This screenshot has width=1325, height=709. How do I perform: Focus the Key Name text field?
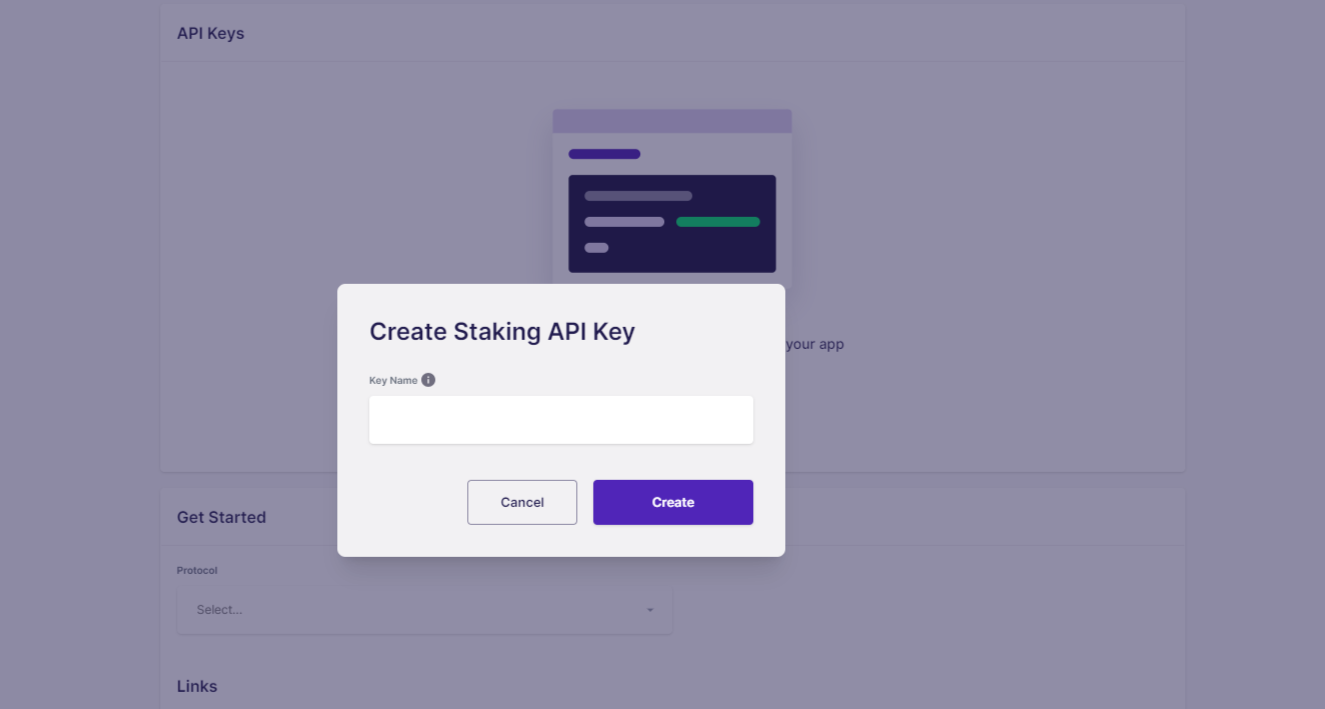[x=561, y=420]
